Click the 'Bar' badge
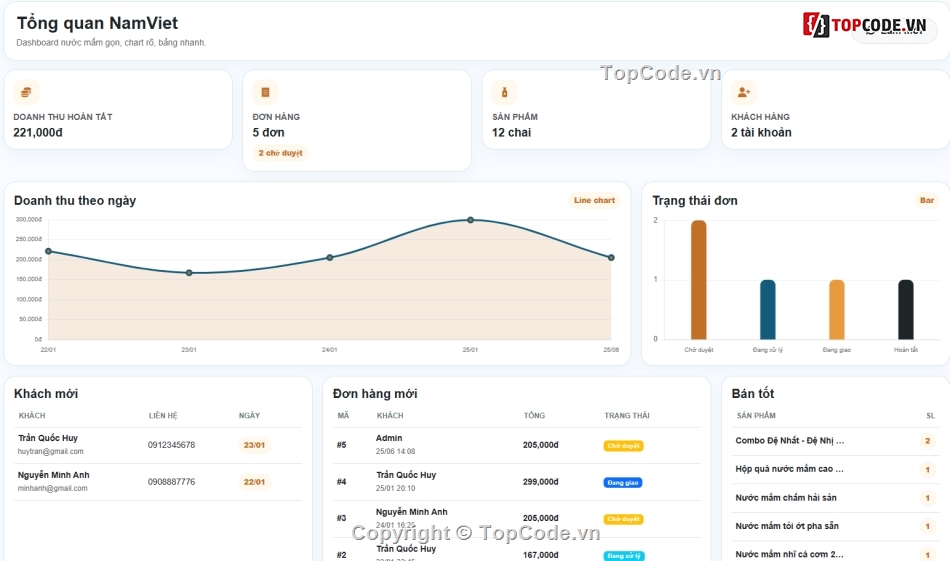This screenshot has height=561, width=950. point(927,200)
